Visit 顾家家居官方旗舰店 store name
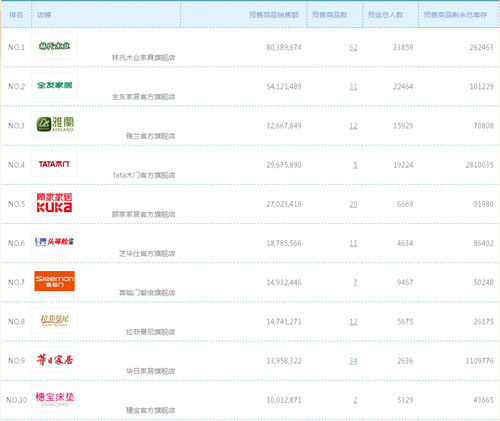The image size is (500, 421). tap(143, 214)
